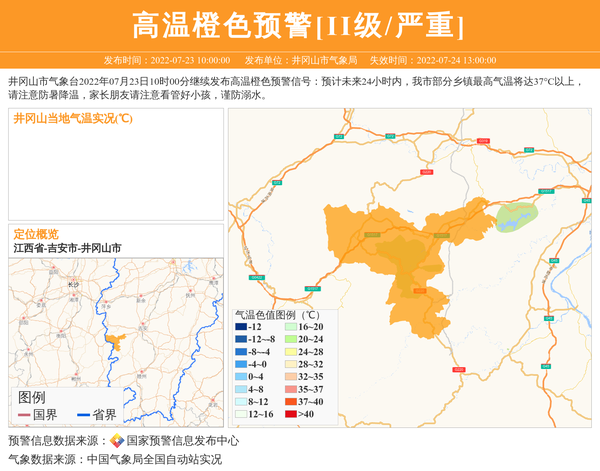Click the 井冈山当地气温实况 panel heading

[73, 119]
